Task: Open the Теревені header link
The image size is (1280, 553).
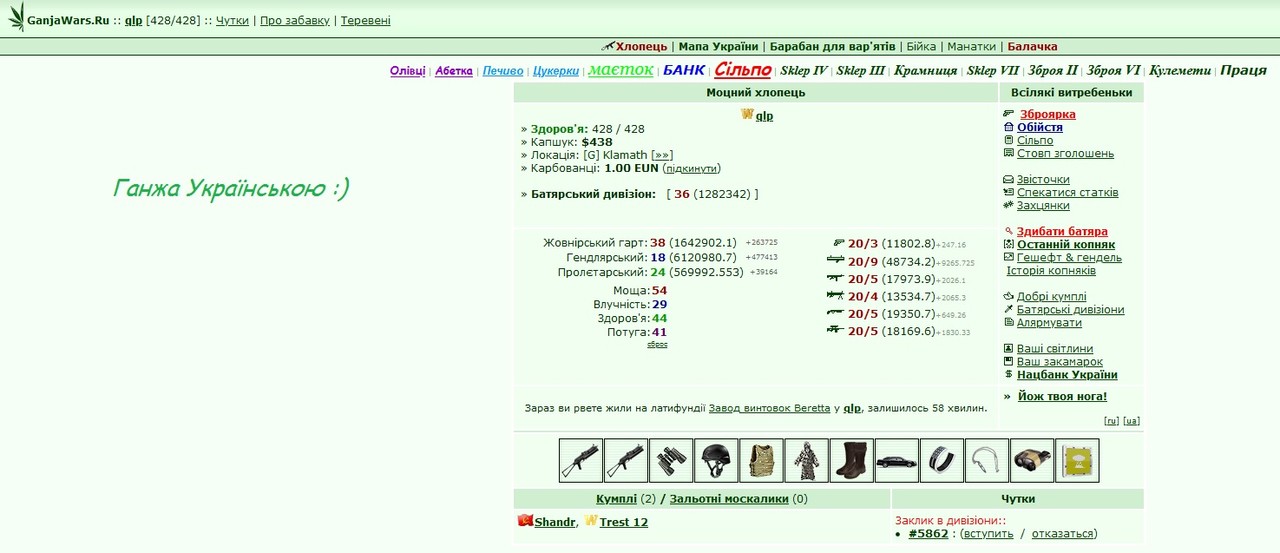Action: pyautogui.click(x=366, y=20)
